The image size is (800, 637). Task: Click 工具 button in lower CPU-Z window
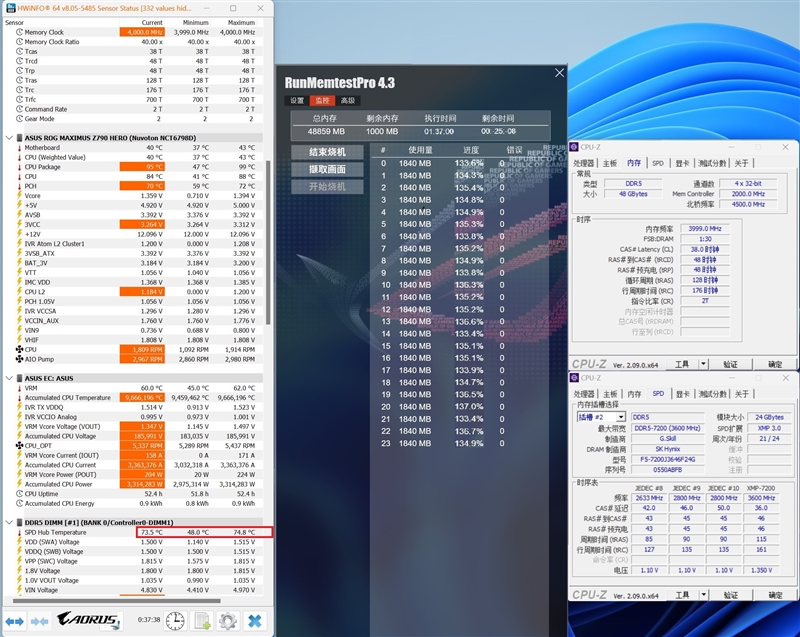(x=682, y=595)
